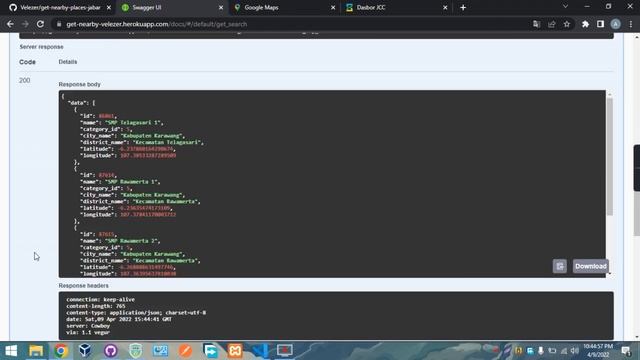Share this page using the share icon
640x360 pixels.
(552, 24)
